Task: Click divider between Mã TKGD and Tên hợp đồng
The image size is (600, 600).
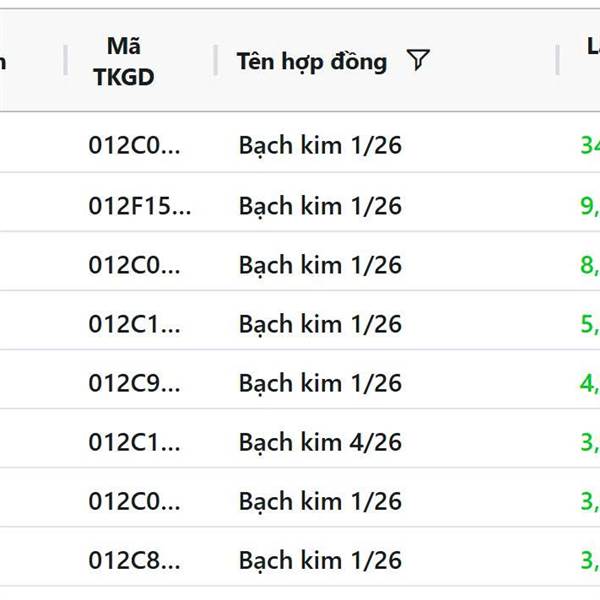Action: tap(215, 61)
